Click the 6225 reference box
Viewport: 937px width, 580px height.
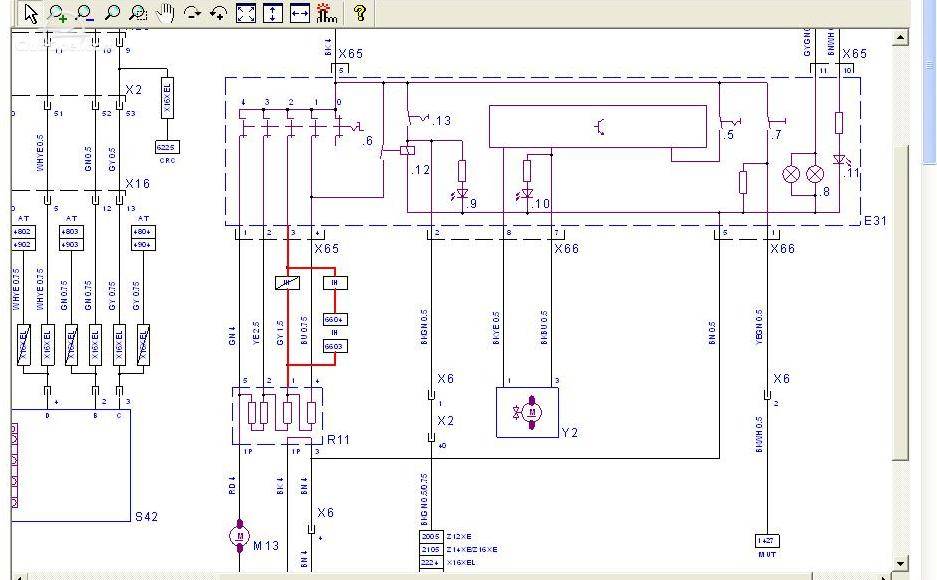[167, 148]
